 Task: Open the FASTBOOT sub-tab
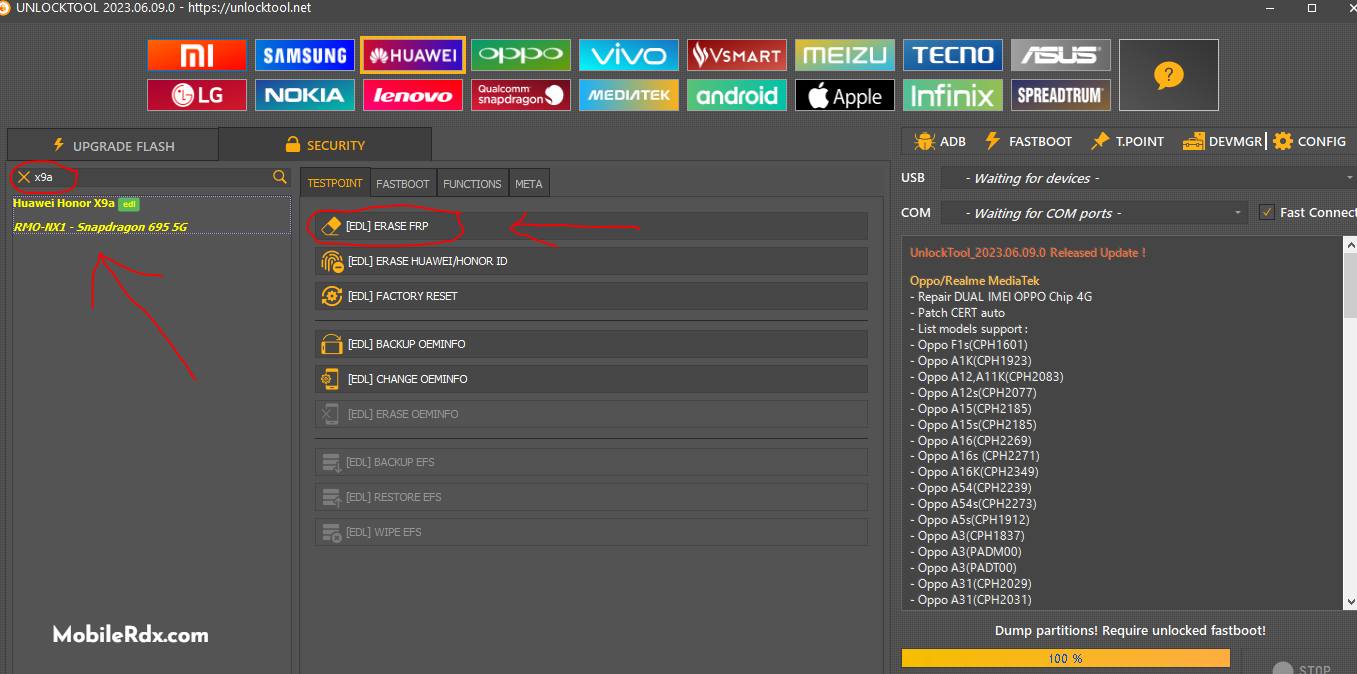[403, 184]
